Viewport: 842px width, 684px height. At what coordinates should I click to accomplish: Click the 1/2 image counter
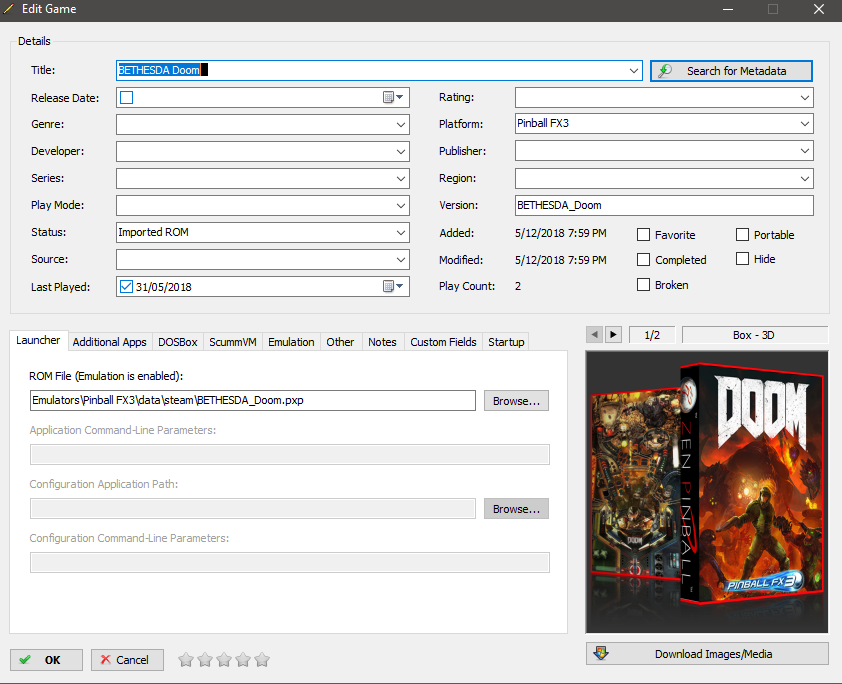(x=652, y=334)
